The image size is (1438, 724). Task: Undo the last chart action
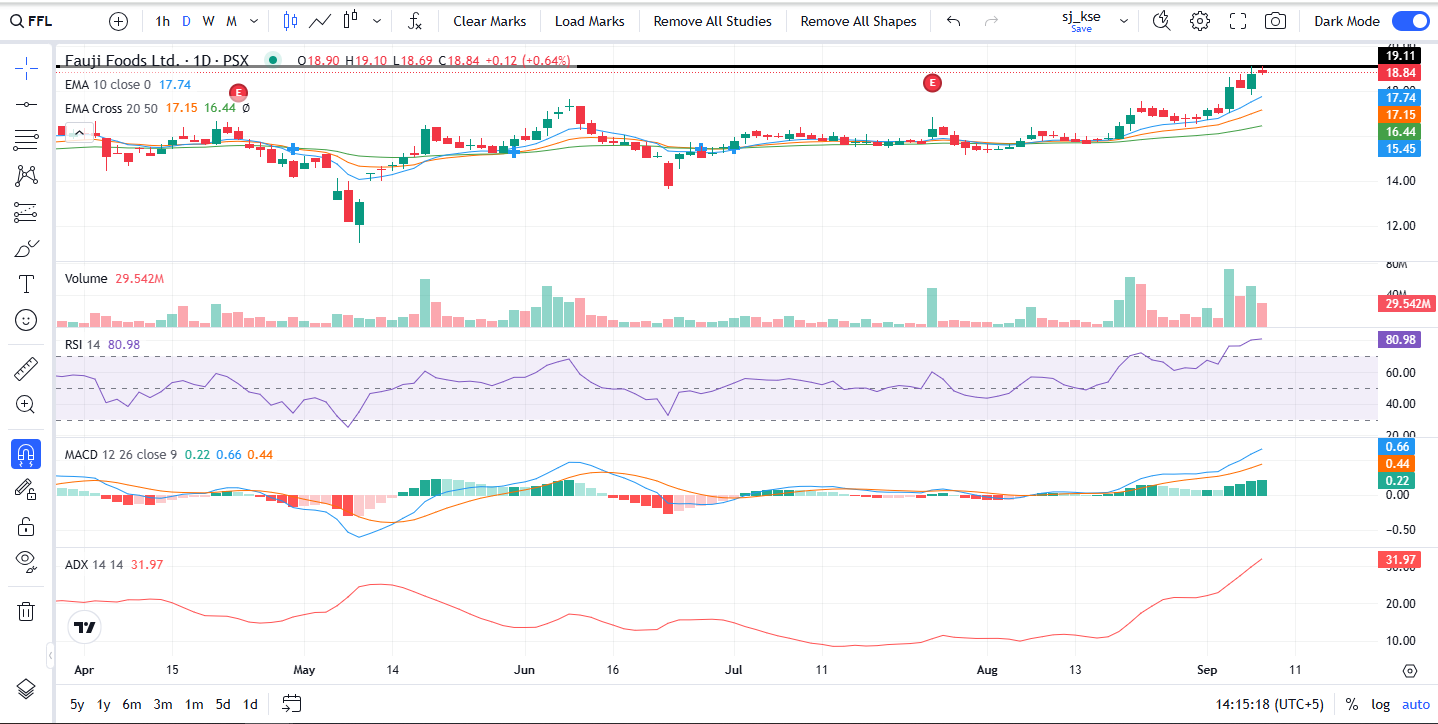point(953,21)
